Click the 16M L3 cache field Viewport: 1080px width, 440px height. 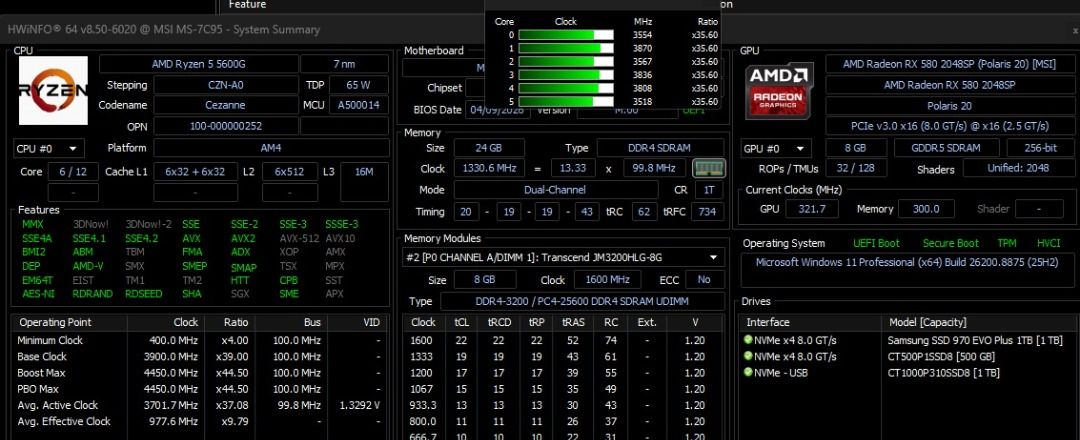click(x=364, y=171)
